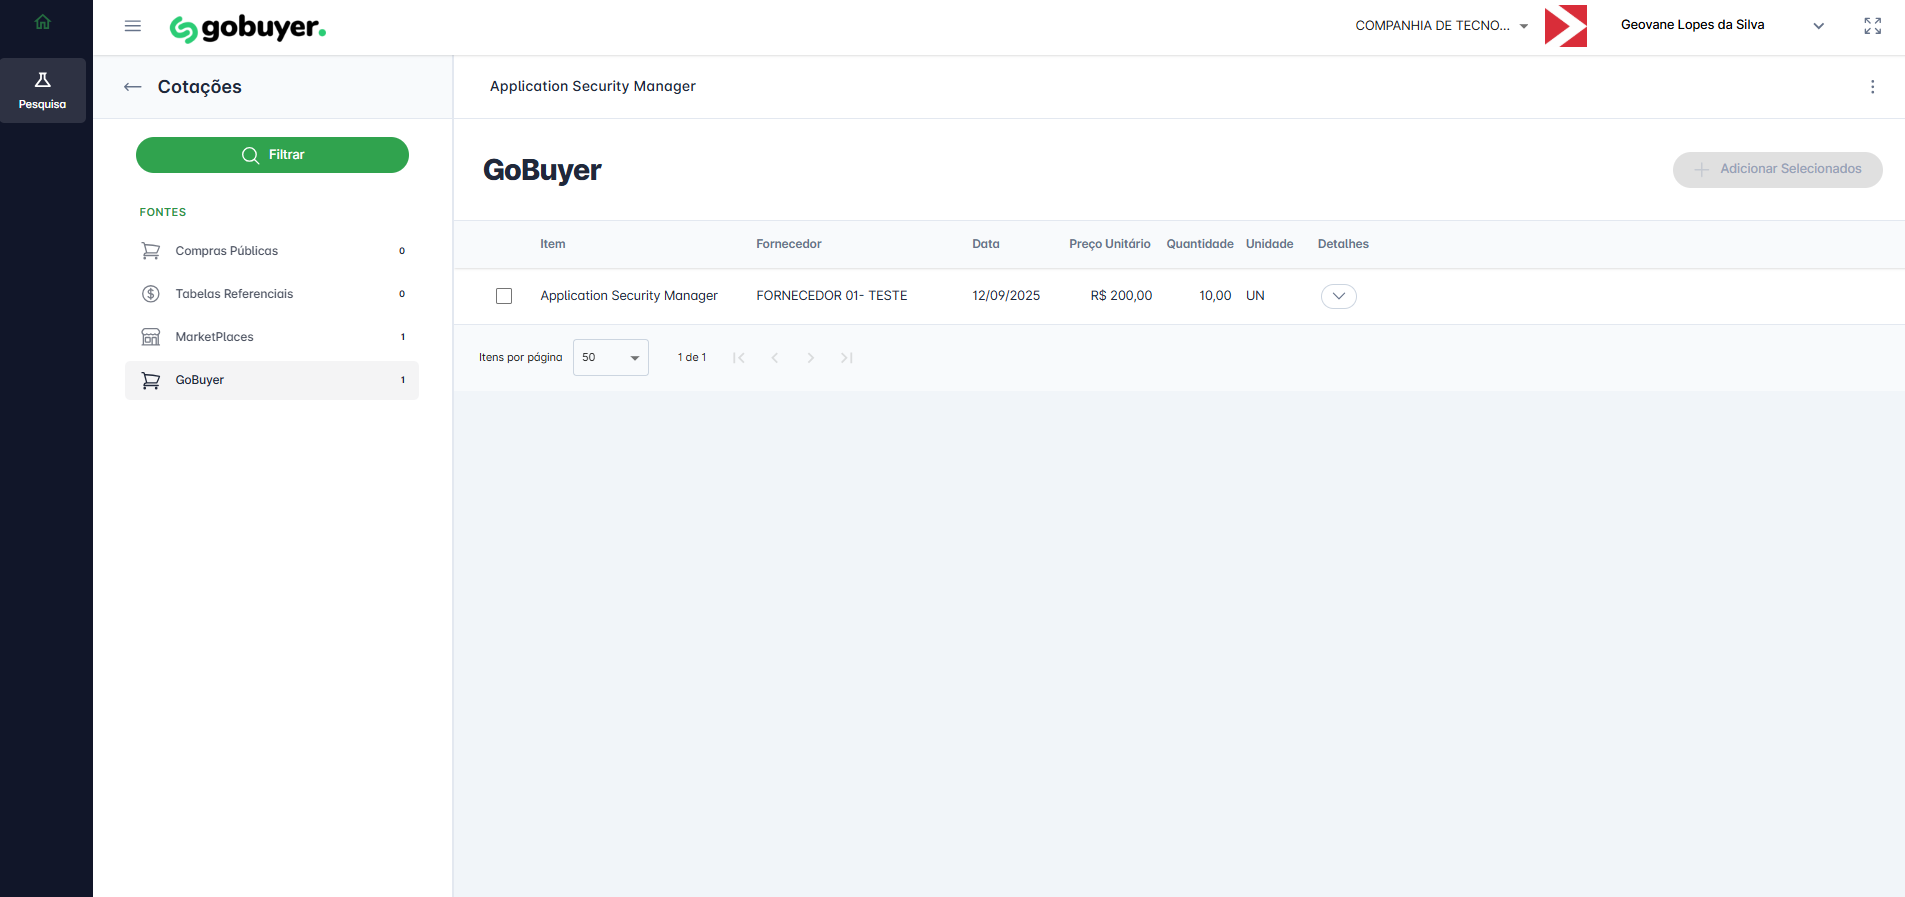Viewport: 1905px width, 897px height.
Task: Open the items per page dropdown
Action: tap(610, 358)
